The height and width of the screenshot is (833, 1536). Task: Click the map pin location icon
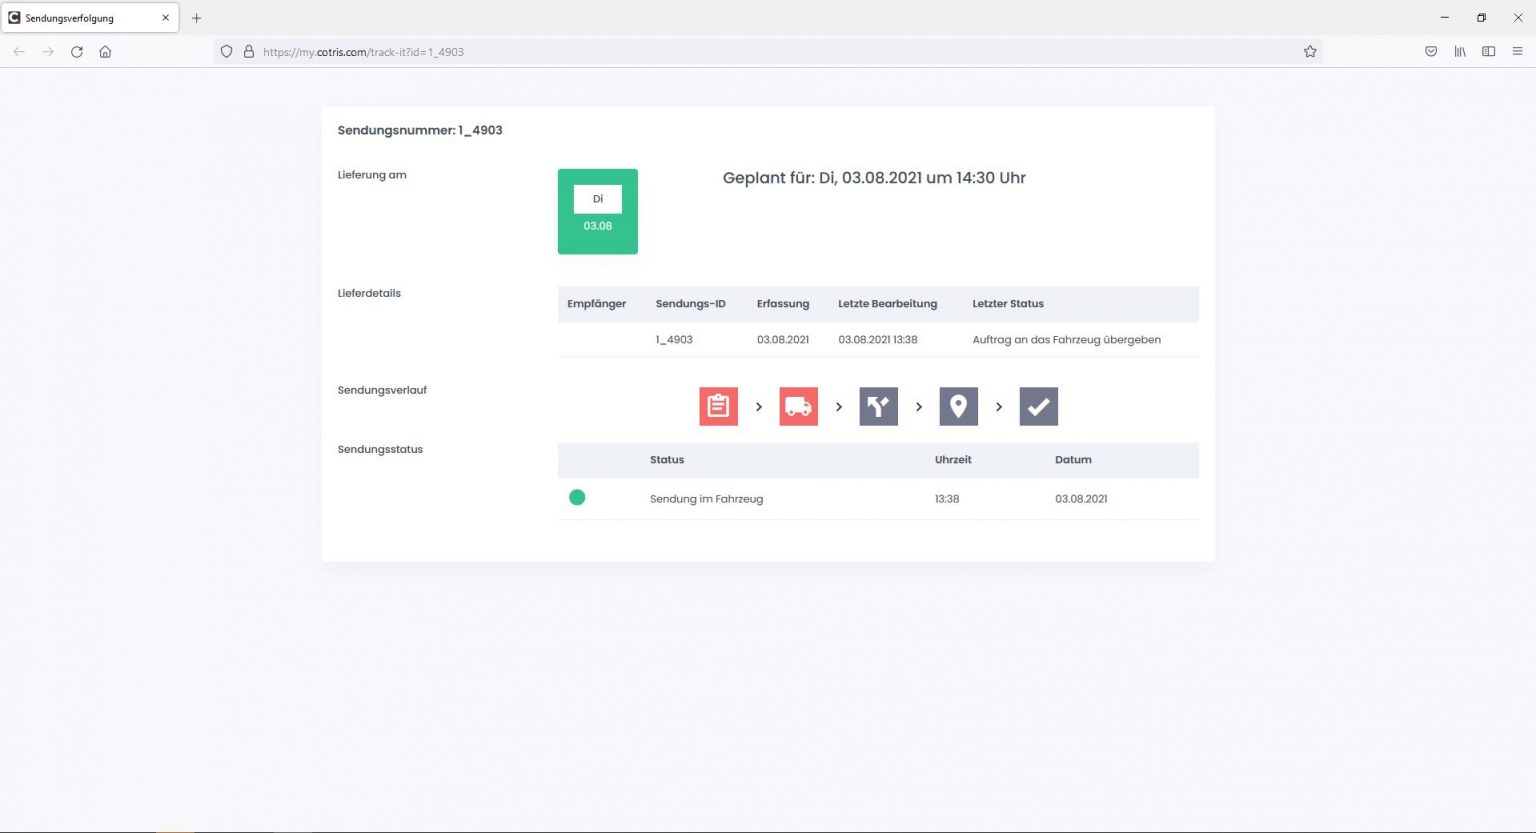(958, 406)
